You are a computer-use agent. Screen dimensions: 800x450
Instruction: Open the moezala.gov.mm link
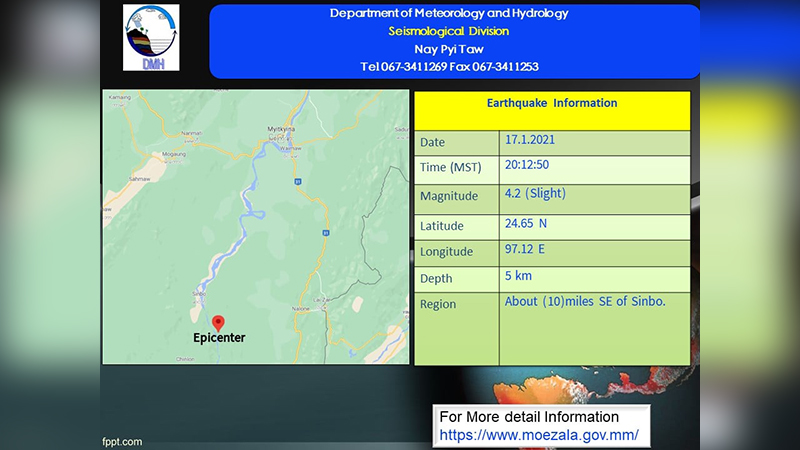[x=539, y=435]
